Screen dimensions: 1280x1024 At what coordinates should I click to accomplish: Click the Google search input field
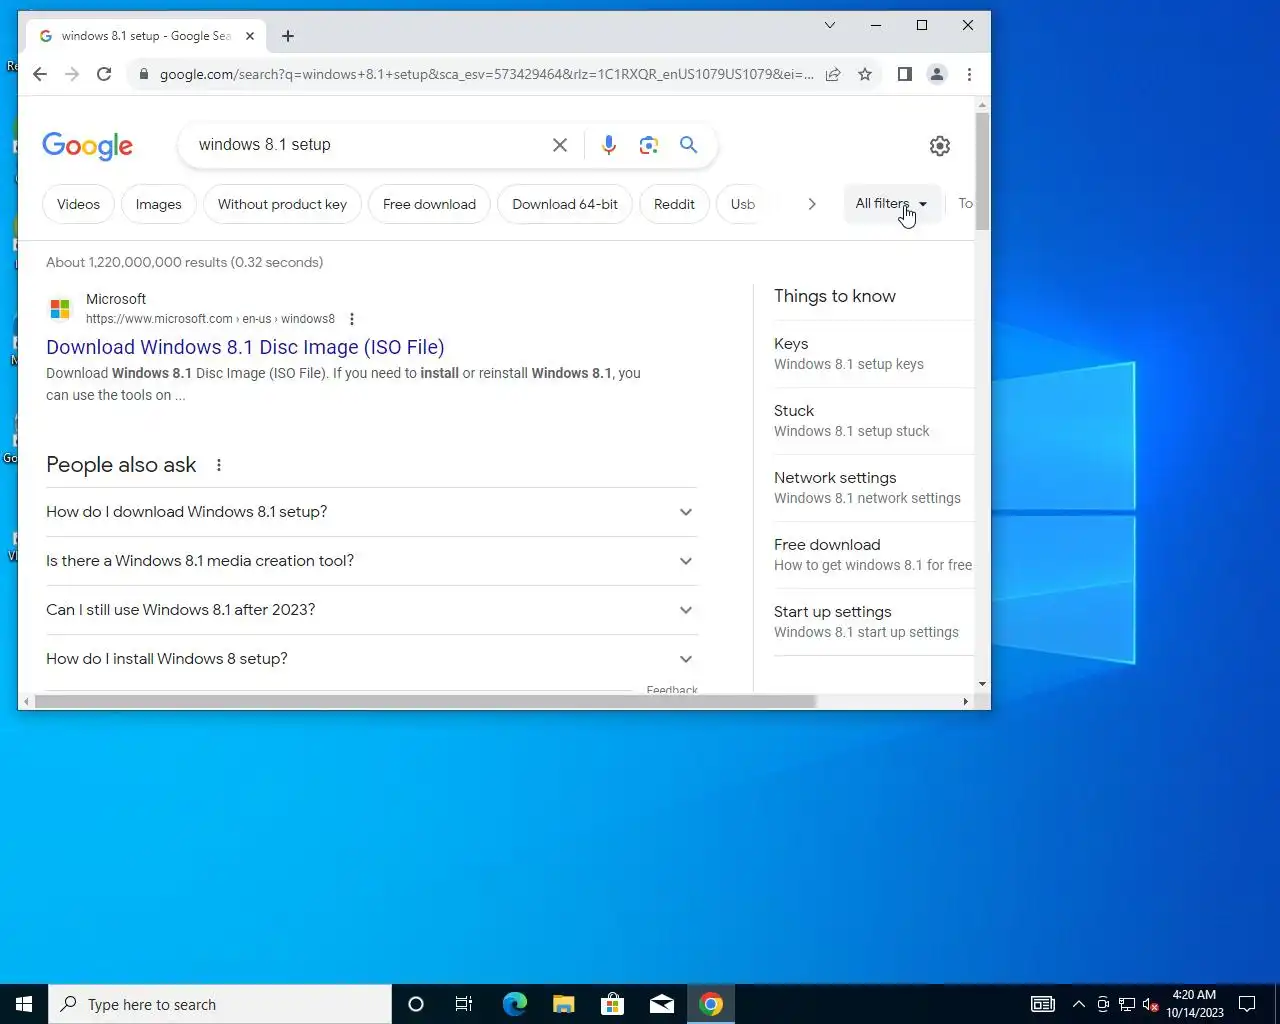pyautogui.click(x=368, y=145)
